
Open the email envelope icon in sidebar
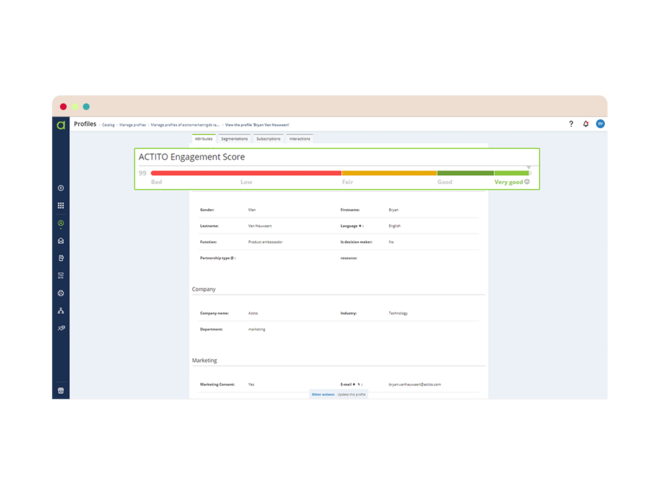[61, 241]
